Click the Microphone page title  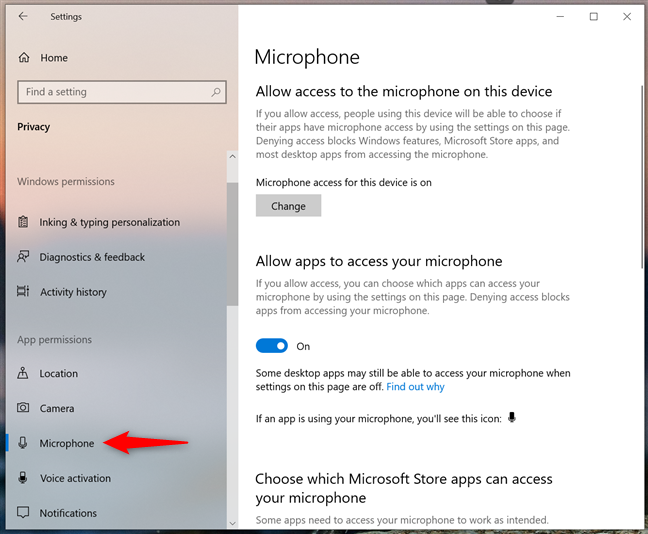pos(307,57)
